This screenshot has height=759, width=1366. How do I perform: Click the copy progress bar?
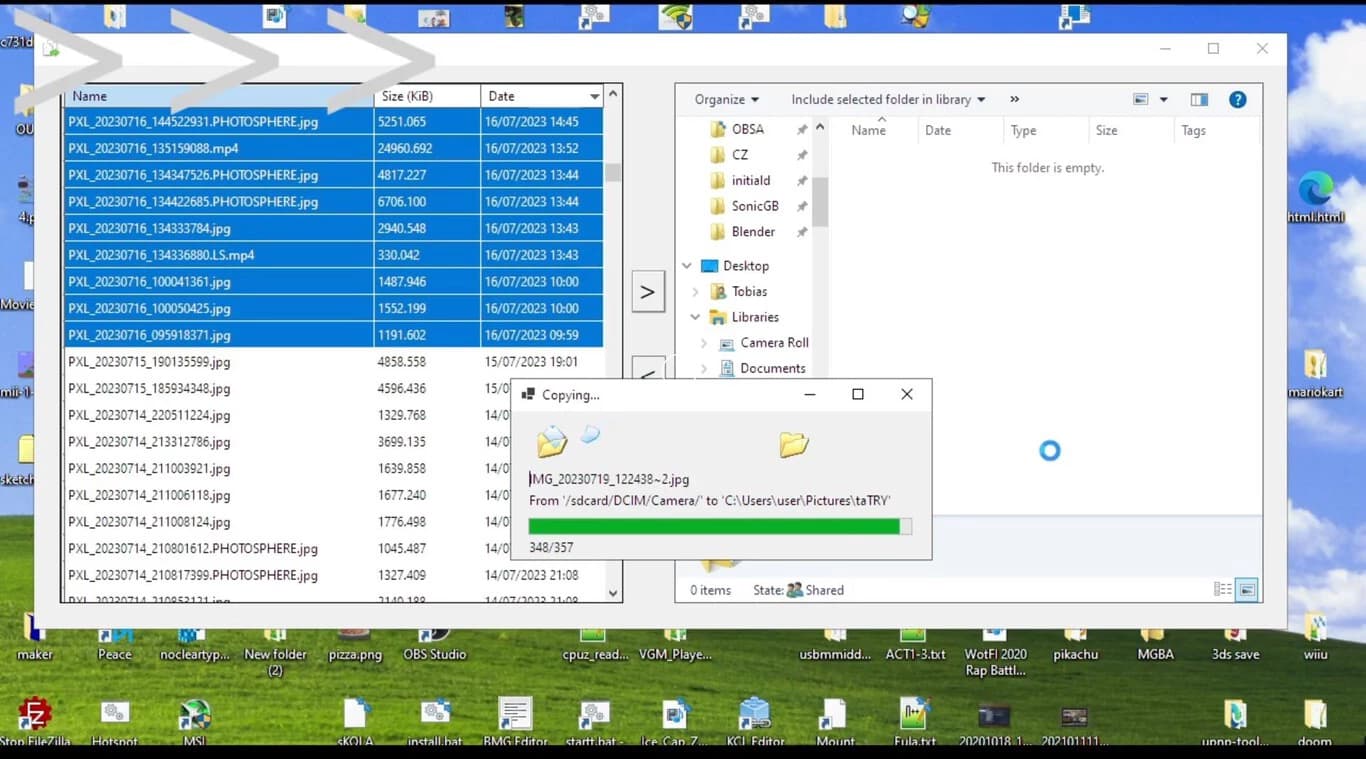point(720,526)
